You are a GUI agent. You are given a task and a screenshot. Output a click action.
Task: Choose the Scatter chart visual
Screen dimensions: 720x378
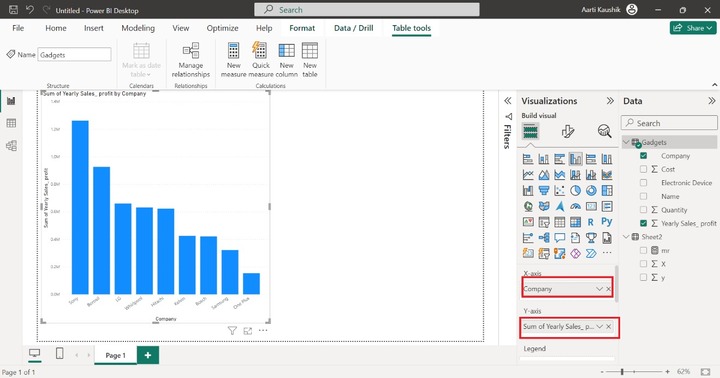click(559, 191)
